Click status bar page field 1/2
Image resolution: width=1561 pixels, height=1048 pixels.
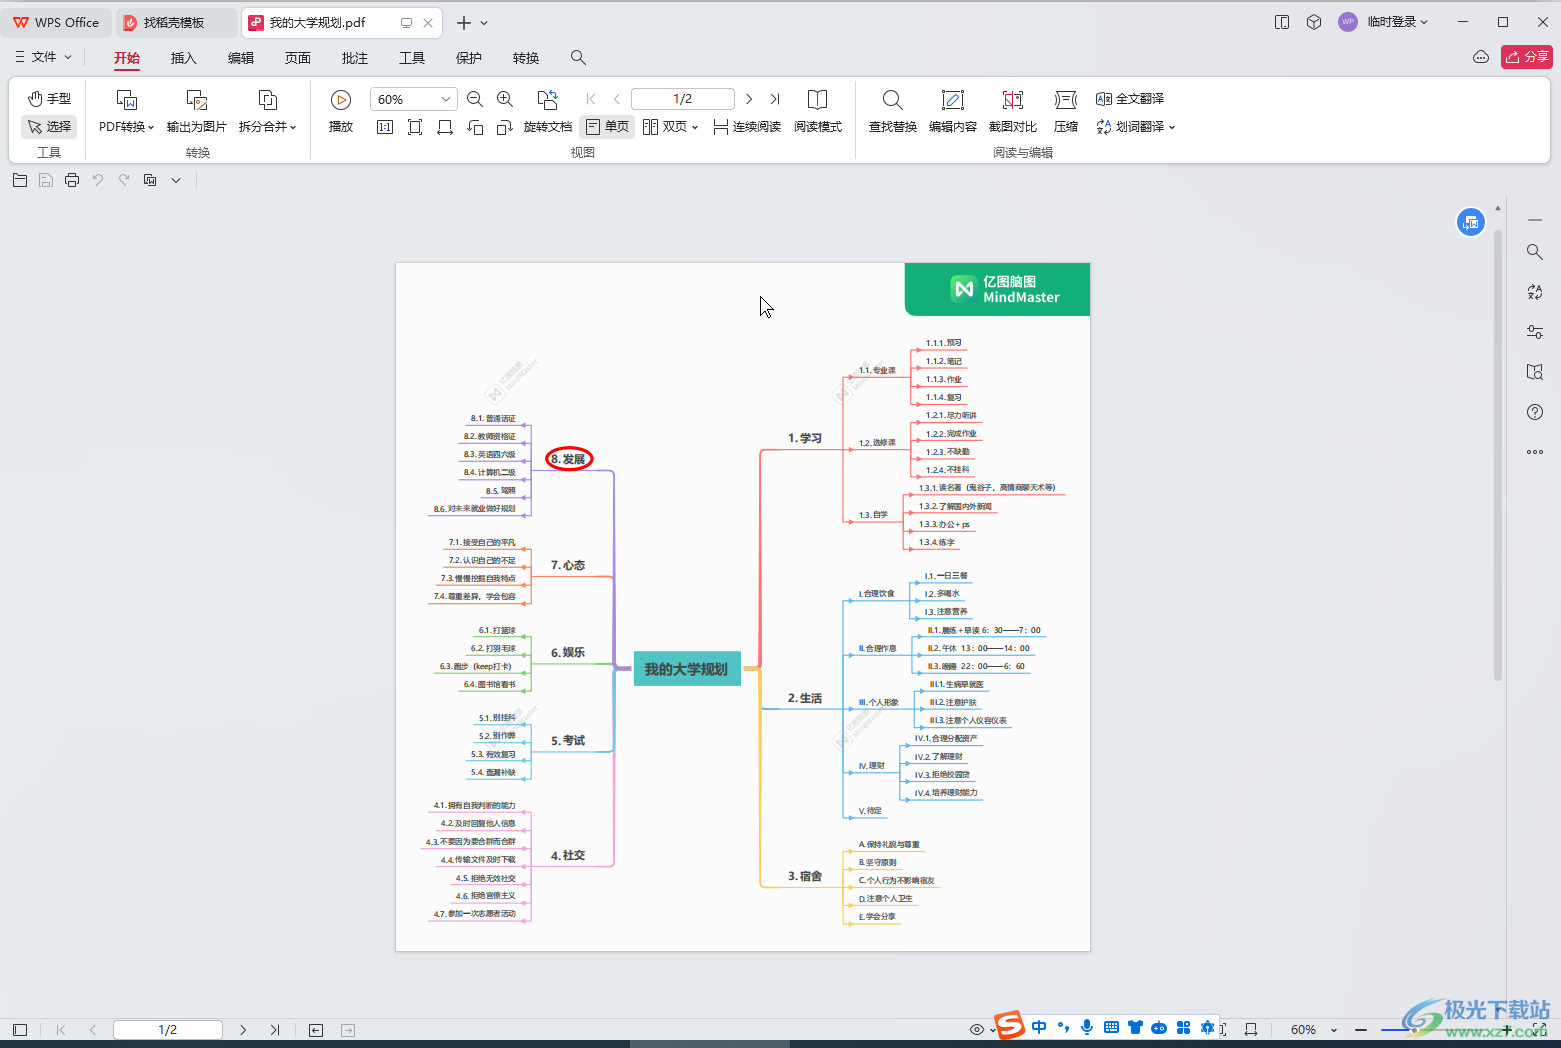click(168, 1030)
